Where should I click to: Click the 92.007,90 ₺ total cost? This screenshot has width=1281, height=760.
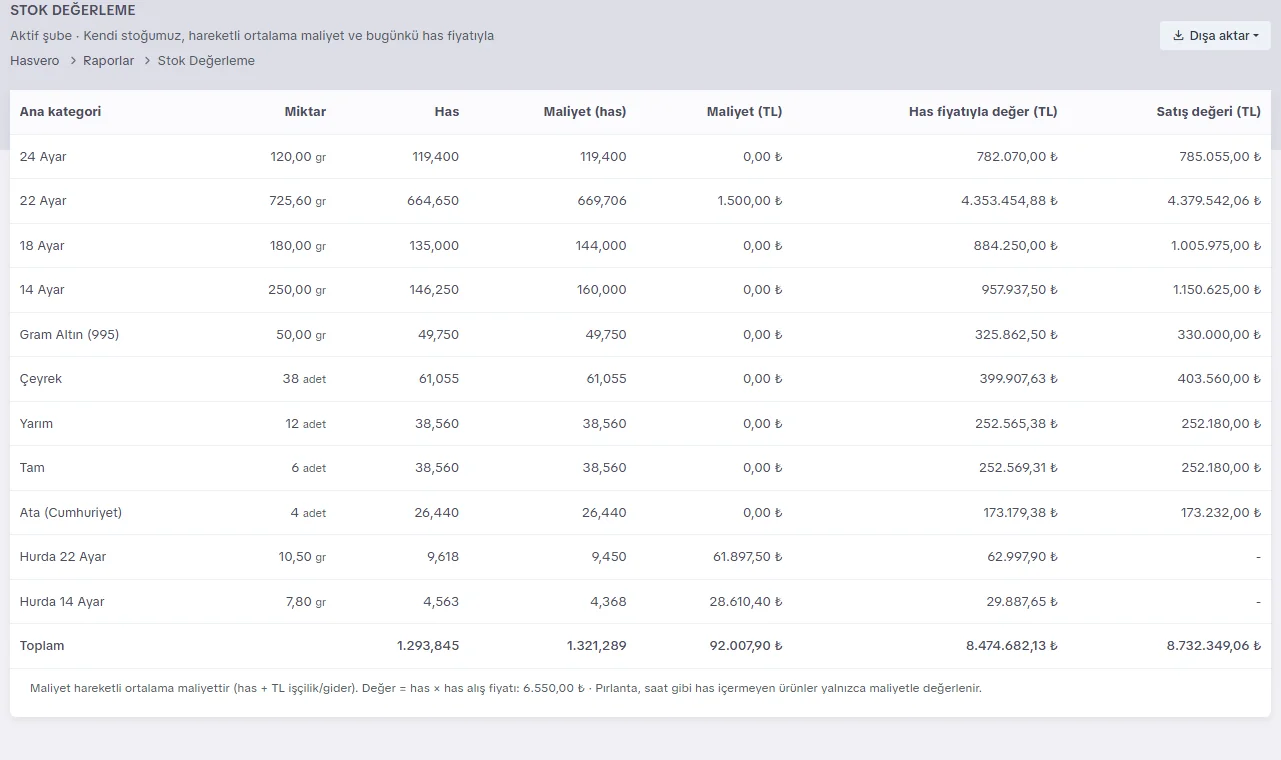(746, 646)
